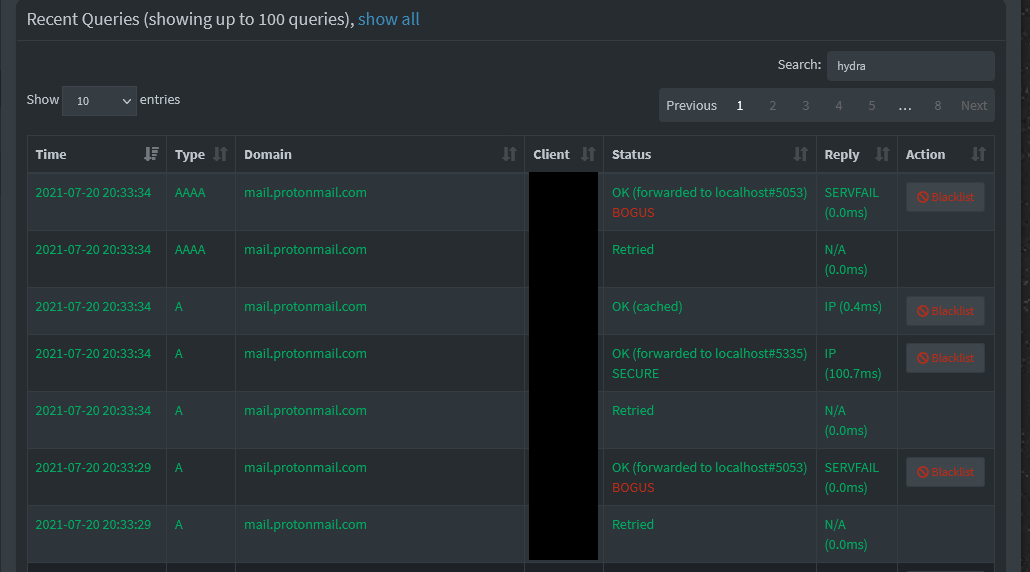The image size is (1030, 572).
Task: Sort by the Status column sort icon
Action: pos(800,154)
